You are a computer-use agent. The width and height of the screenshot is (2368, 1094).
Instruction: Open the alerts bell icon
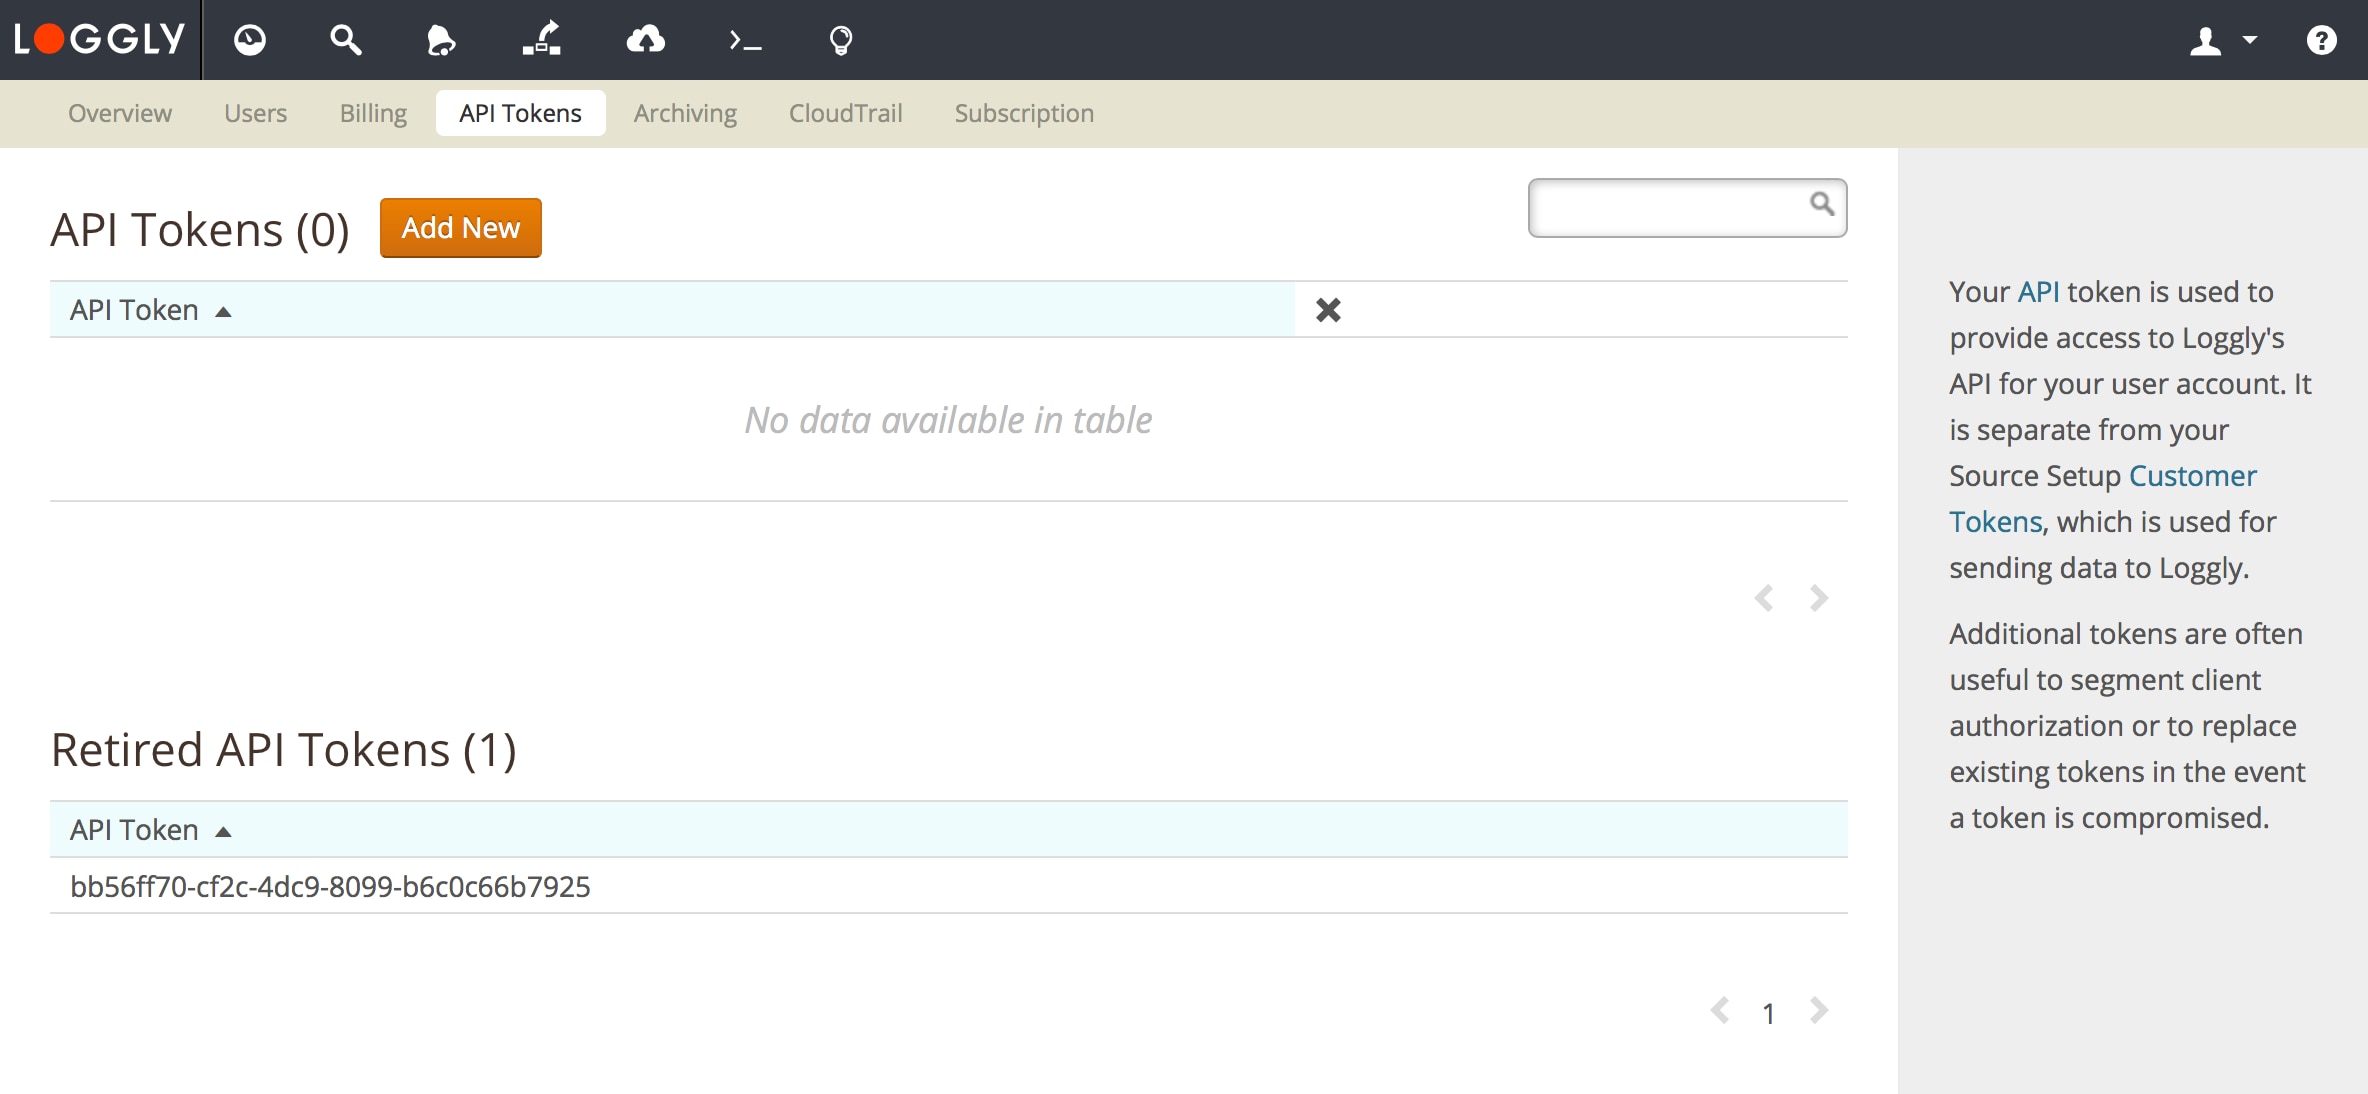click(440, 40)
